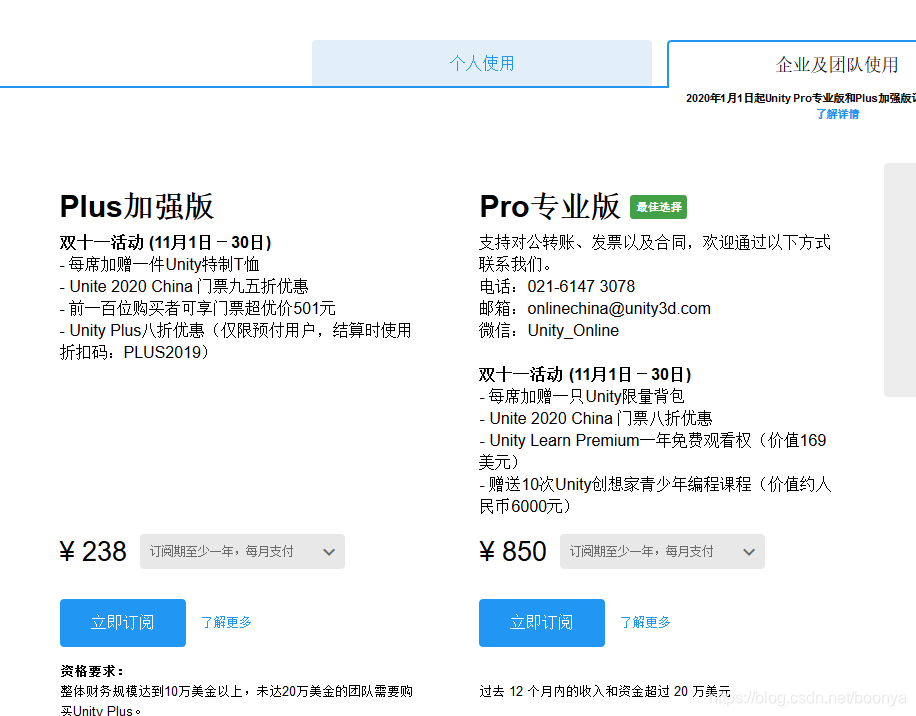The height and width of the screenshot is (716, 916).
Task: Click the 过去 12 个月内的收入 requirement text
Action: tap(605, 691)
